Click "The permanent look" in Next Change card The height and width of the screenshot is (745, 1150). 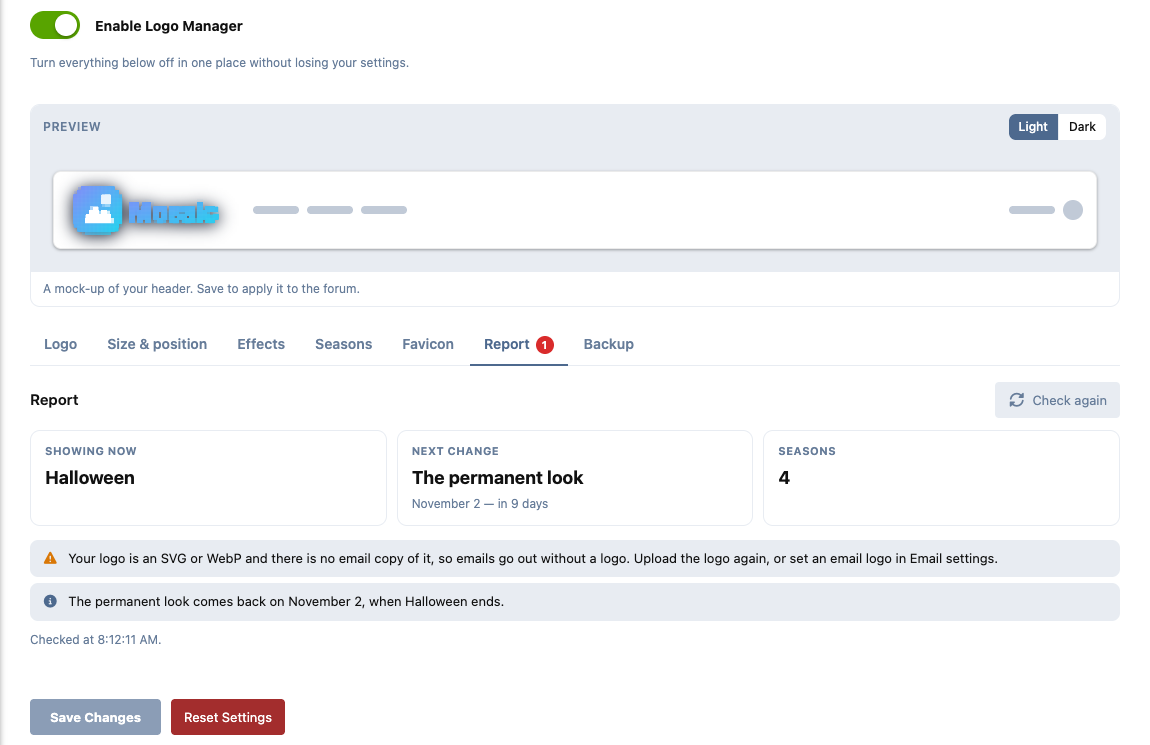coord(497,478)
